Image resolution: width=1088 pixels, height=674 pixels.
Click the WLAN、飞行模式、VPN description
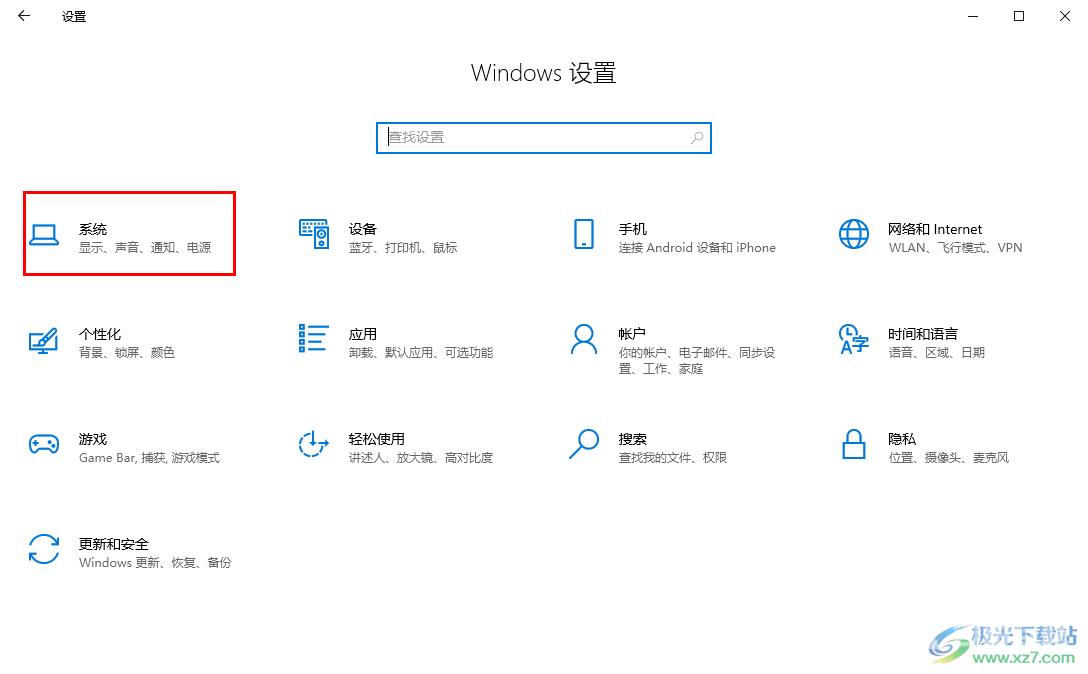click(x=955, y=248)
